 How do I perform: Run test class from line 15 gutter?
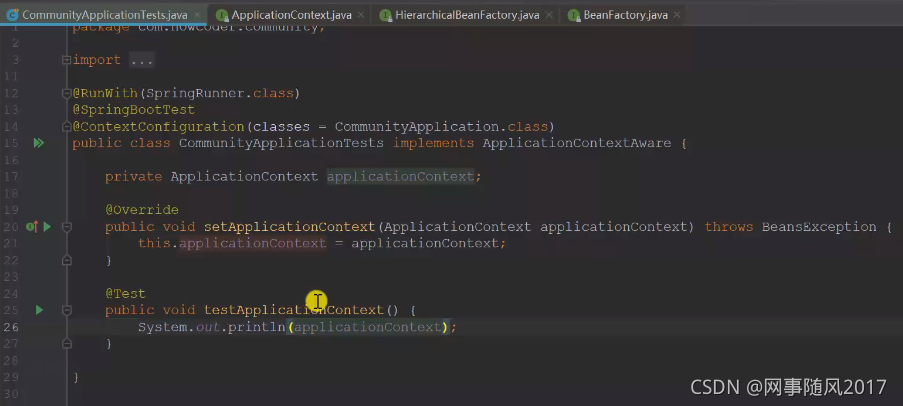(x=39, y=143)
